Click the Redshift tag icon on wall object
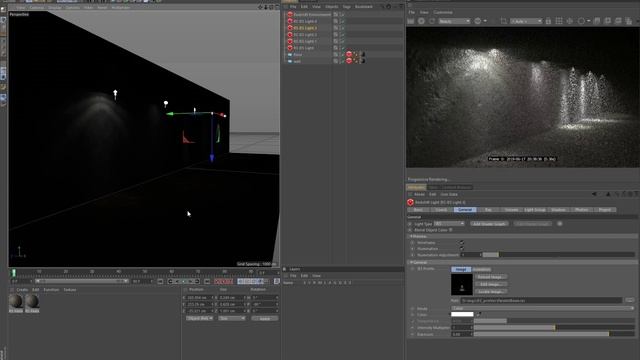The image size is (640, 360). [349, 61]
